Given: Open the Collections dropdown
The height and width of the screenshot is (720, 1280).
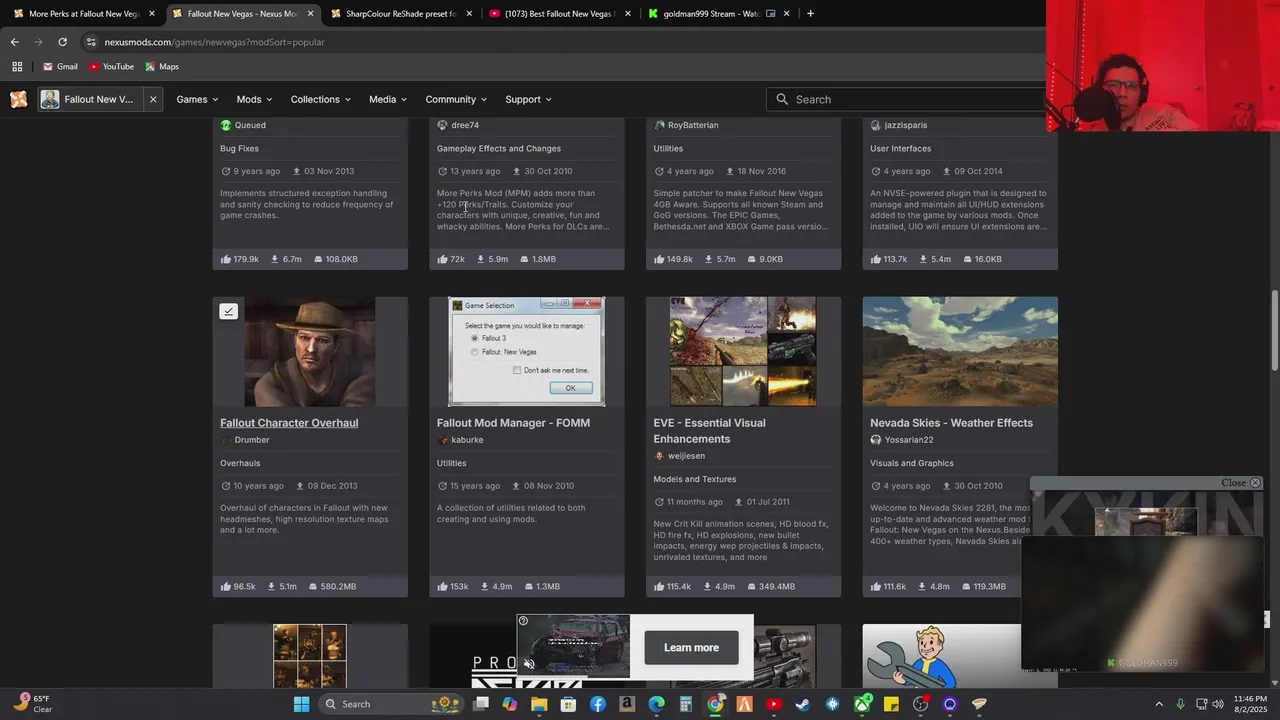Looking at the screenshot, I should (321, 99).
